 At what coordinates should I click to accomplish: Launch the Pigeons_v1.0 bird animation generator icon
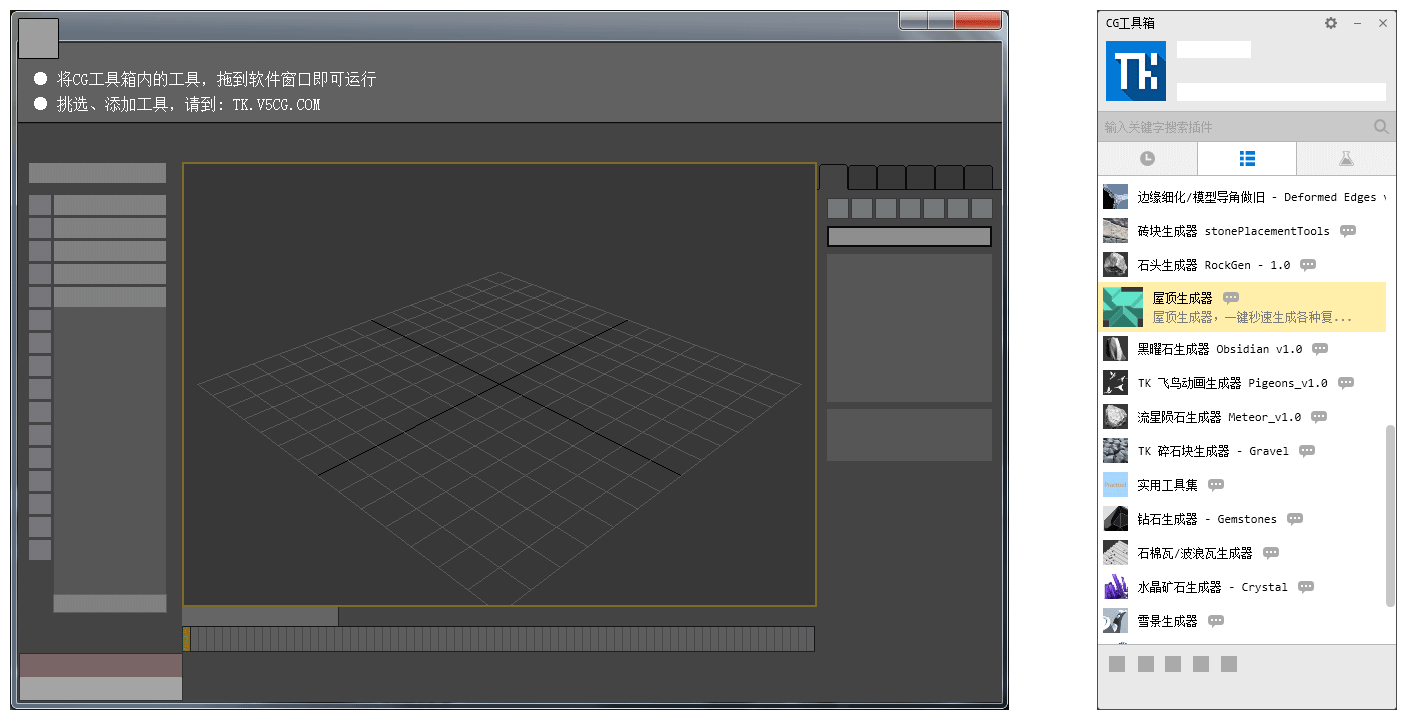point(1114,382)
